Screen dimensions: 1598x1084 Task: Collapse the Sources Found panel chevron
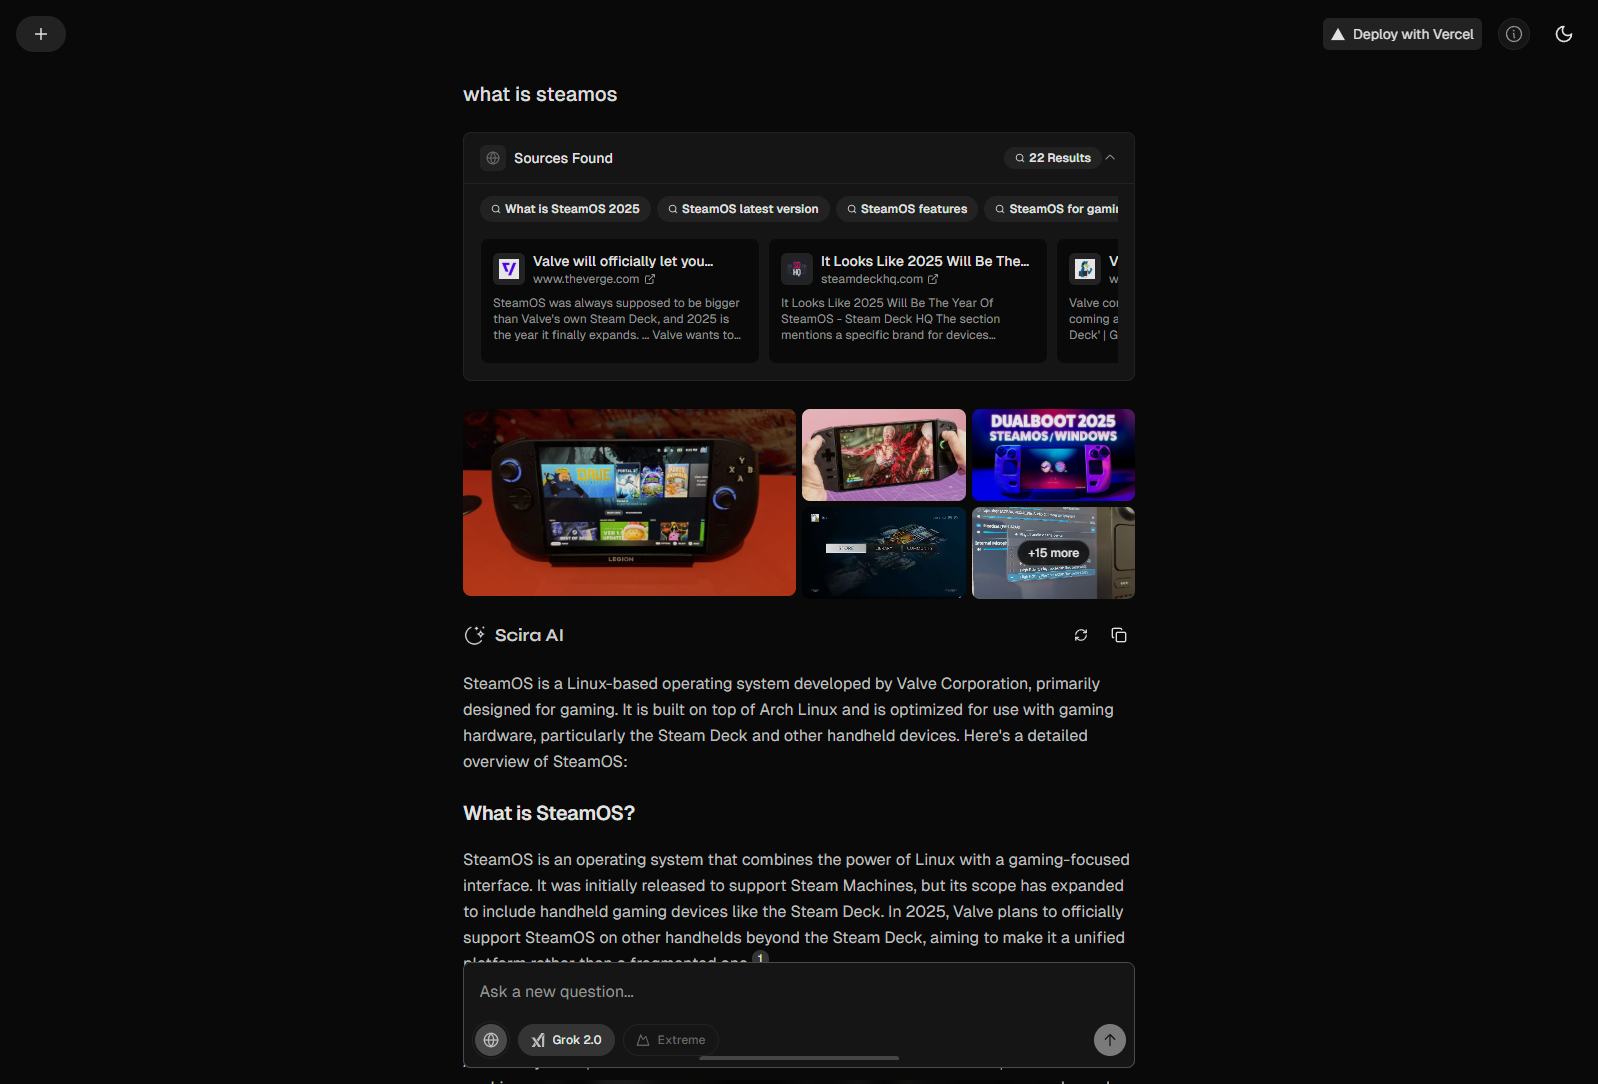tap(1110, 158)
